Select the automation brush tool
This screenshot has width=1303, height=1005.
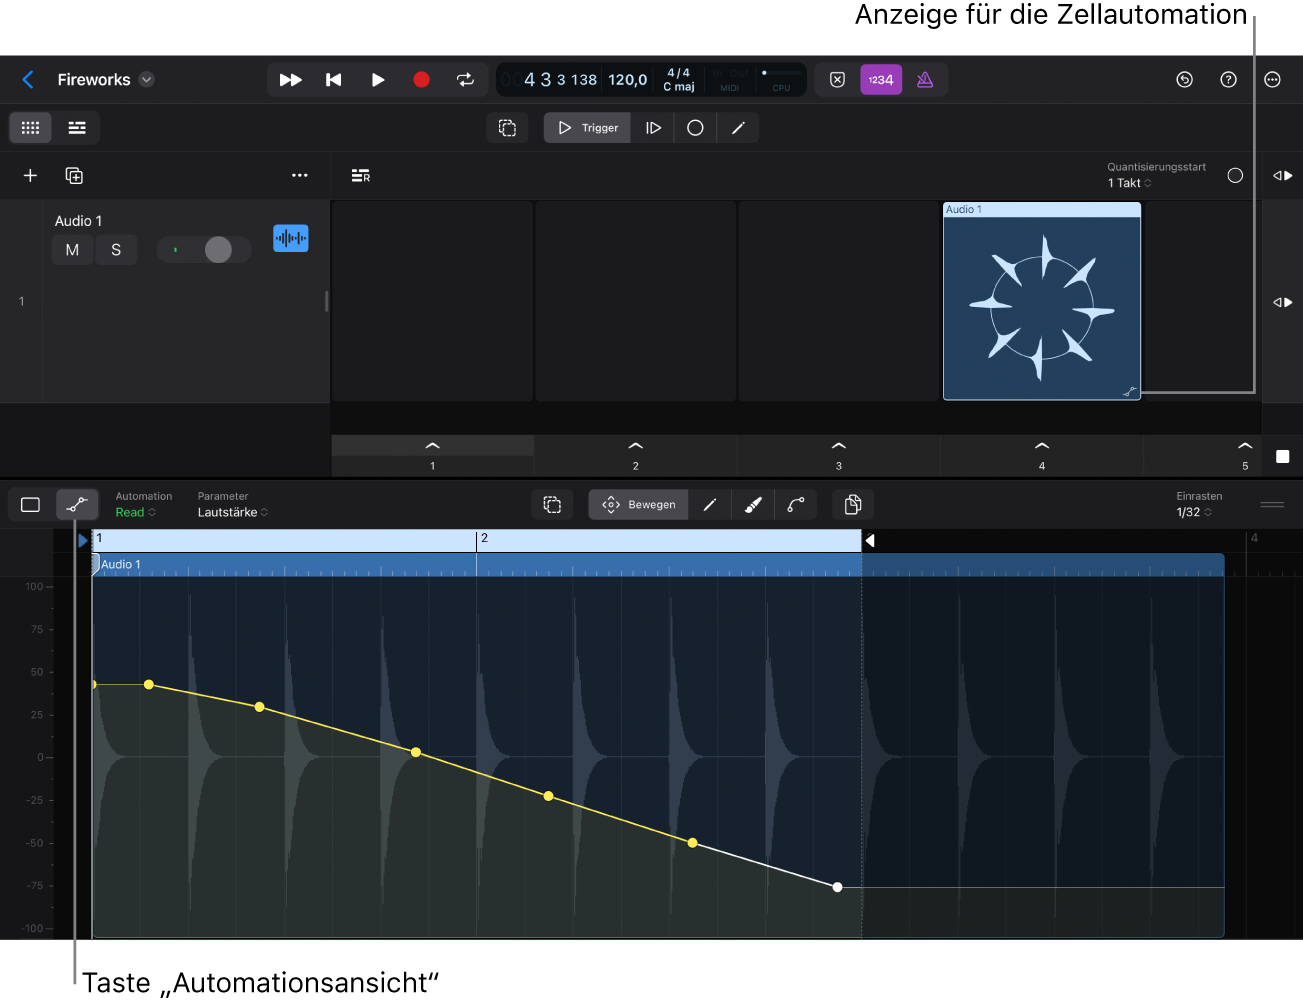point(753,505)
